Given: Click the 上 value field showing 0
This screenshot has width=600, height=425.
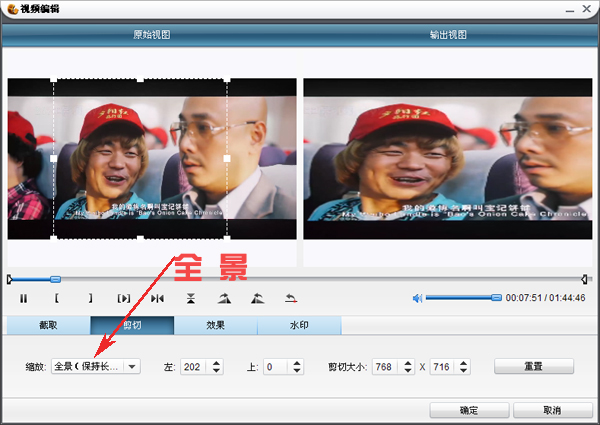Looking at the screenshot, I should click(276, 367).
